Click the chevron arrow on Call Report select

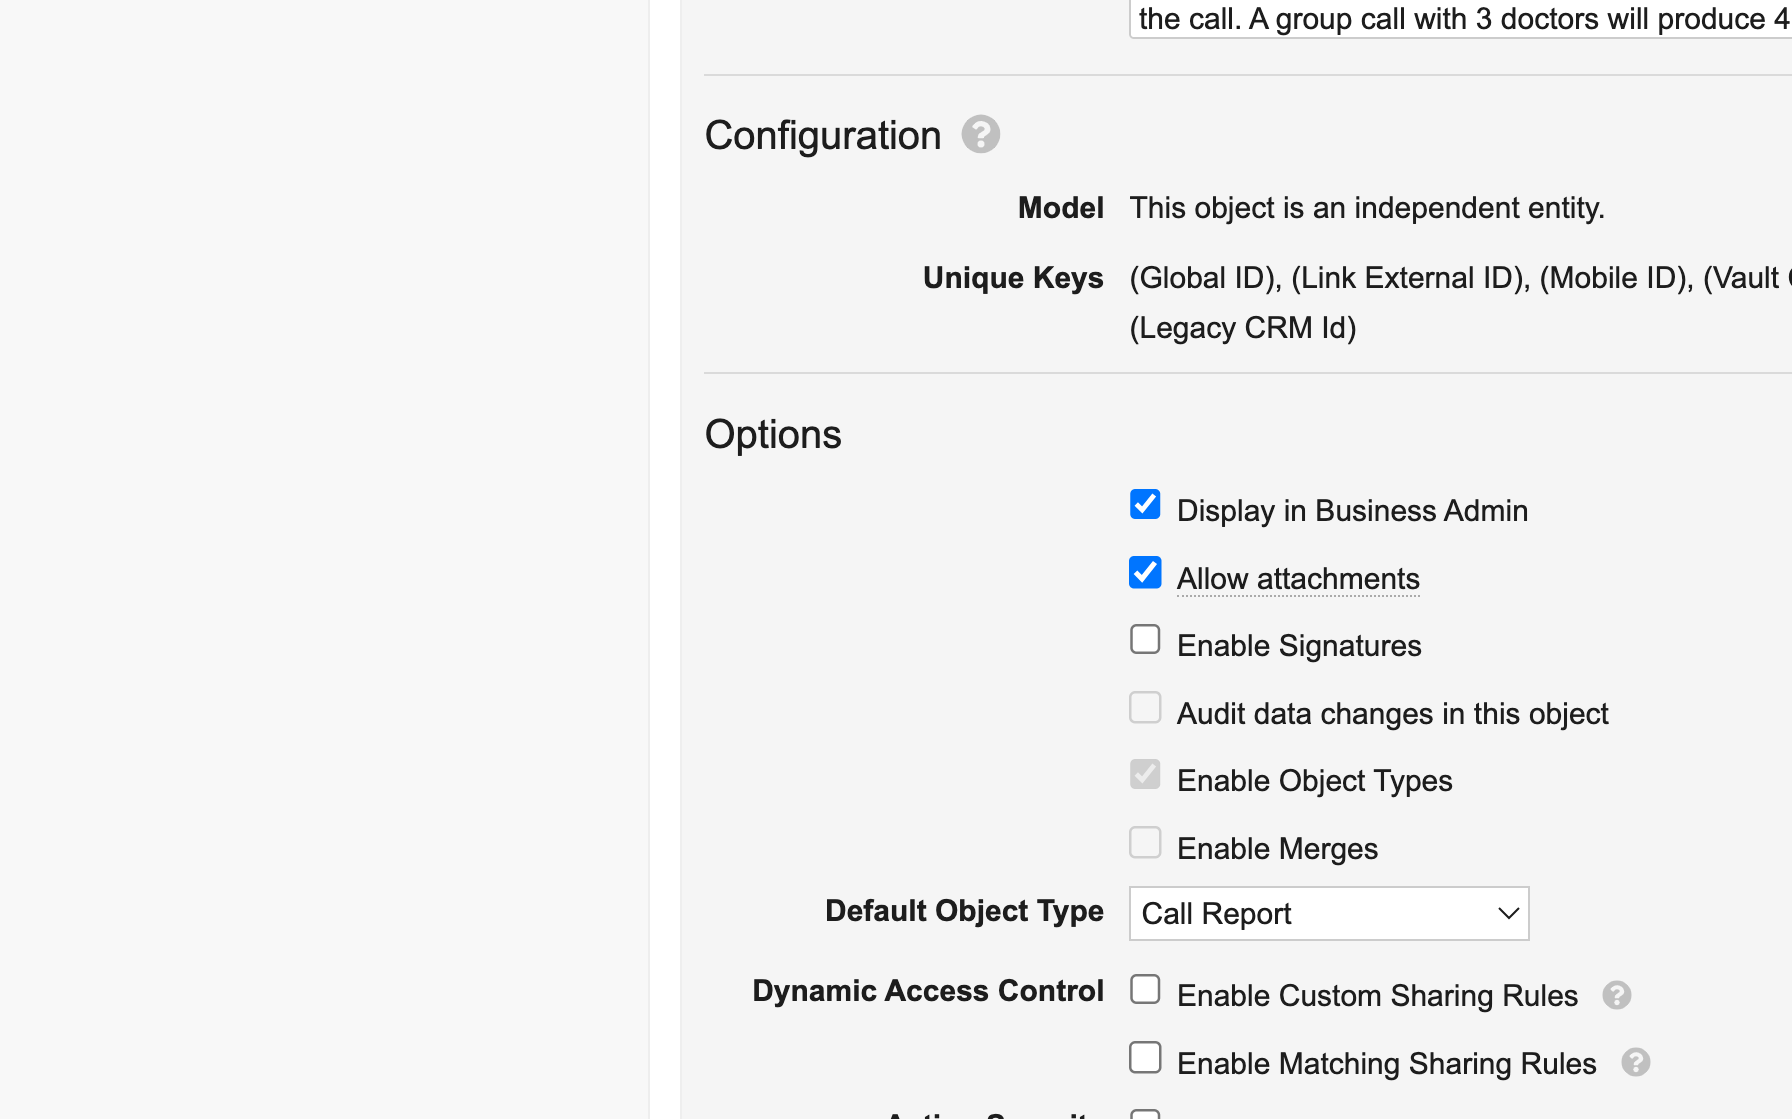(1508, 914)
